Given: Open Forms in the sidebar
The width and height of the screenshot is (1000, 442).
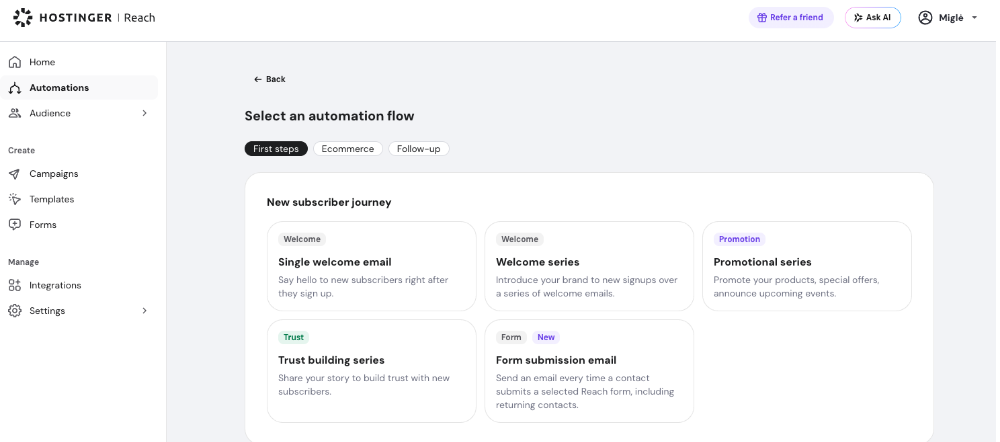Looking at the screenshot, I should pyautogui.click(x=79, y=225).
